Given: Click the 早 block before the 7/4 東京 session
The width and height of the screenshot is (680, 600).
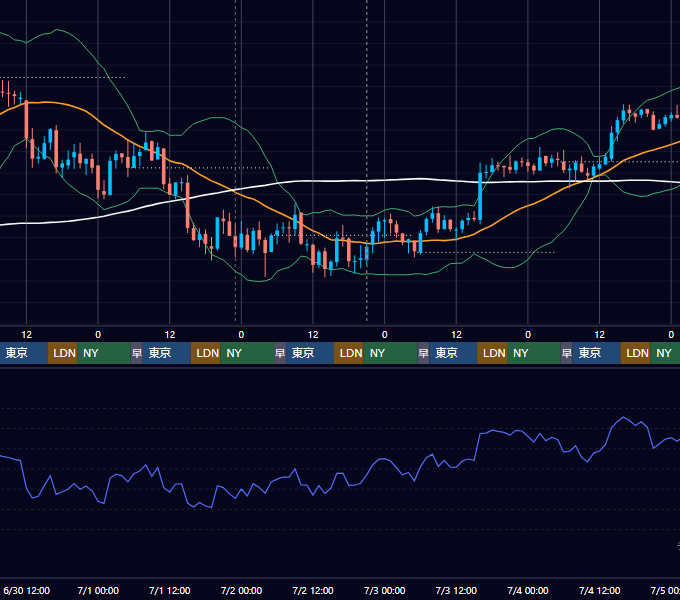Looking at the screenshot, I should [566, 353].
